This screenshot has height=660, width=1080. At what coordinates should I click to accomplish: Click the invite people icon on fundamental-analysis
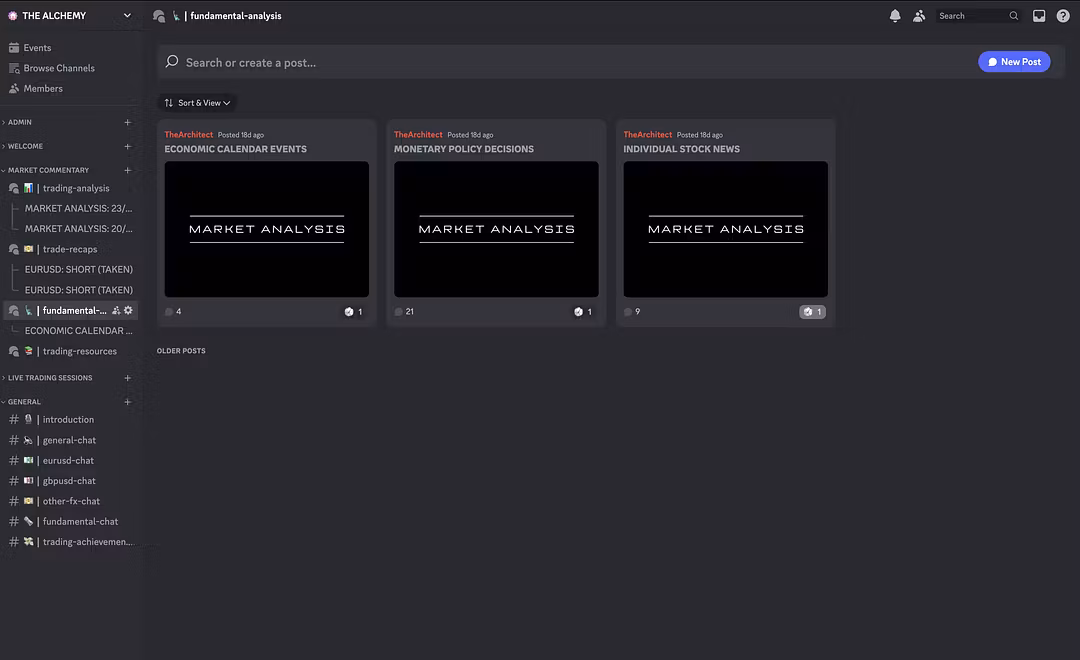click(x=116, y=311)
